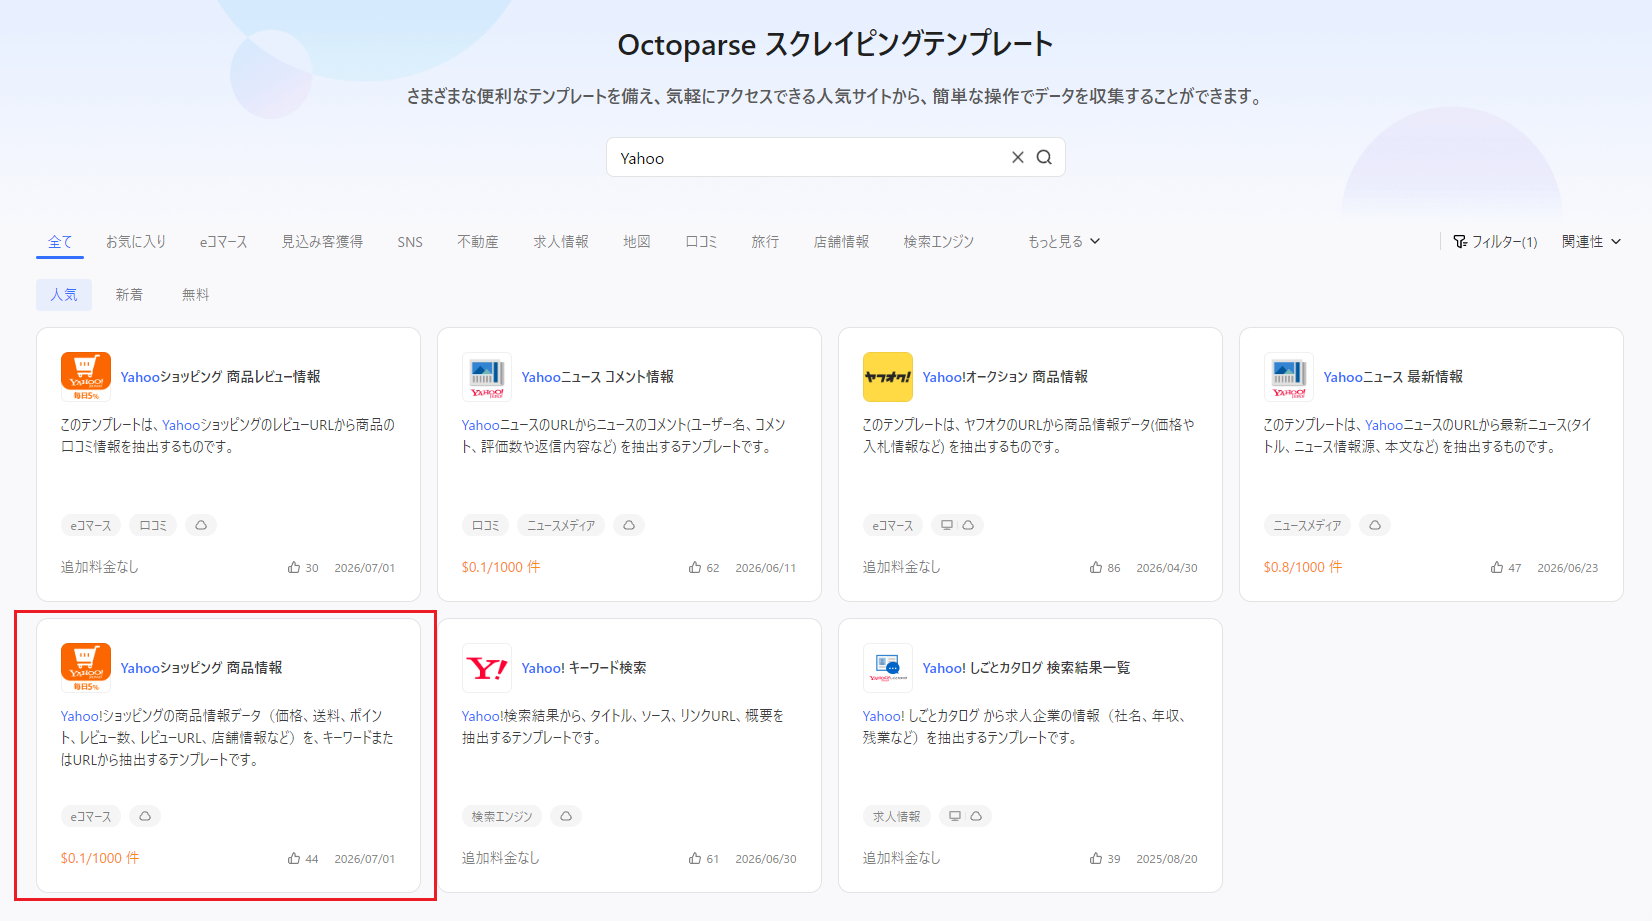Viewport: 1652px width, 921px height.
Task: Open the Yahooショッピング 商品レビュー情報 title link
Action: (221, 377)
